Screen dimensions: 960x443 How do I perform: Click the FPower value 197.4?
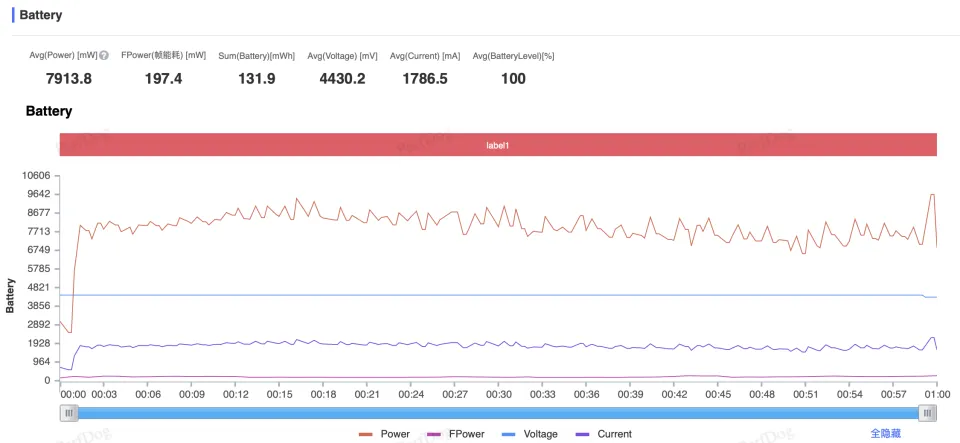[163, 79]
